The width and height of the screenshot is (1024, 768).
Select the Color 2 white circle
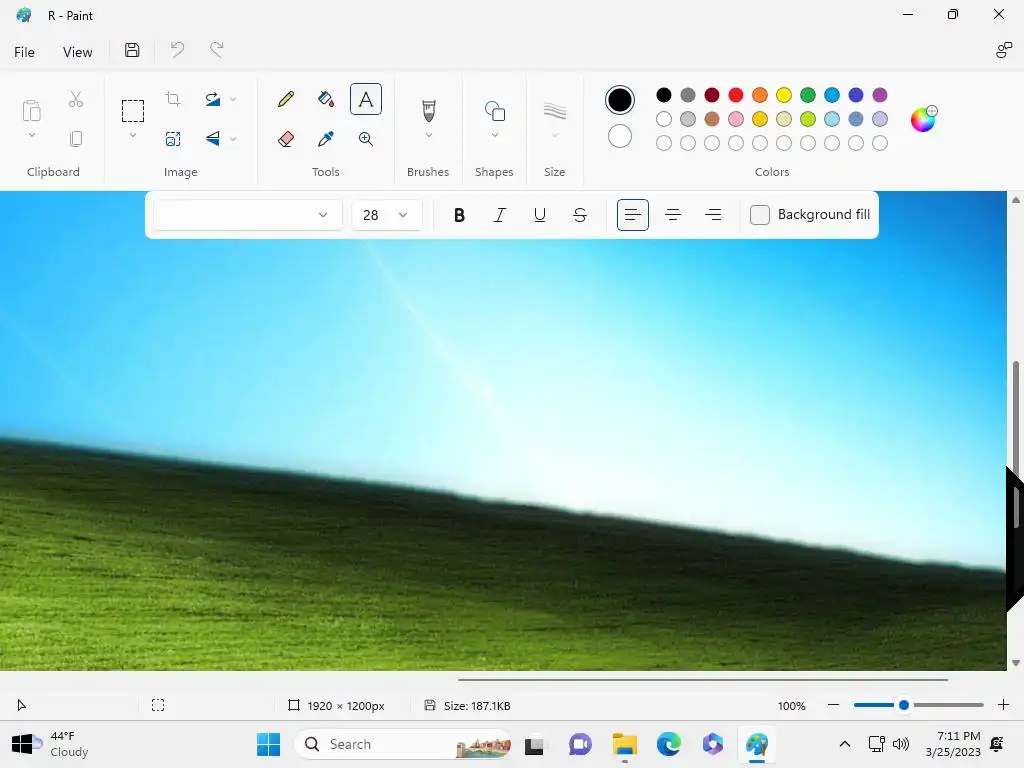[x=620, y=136]
